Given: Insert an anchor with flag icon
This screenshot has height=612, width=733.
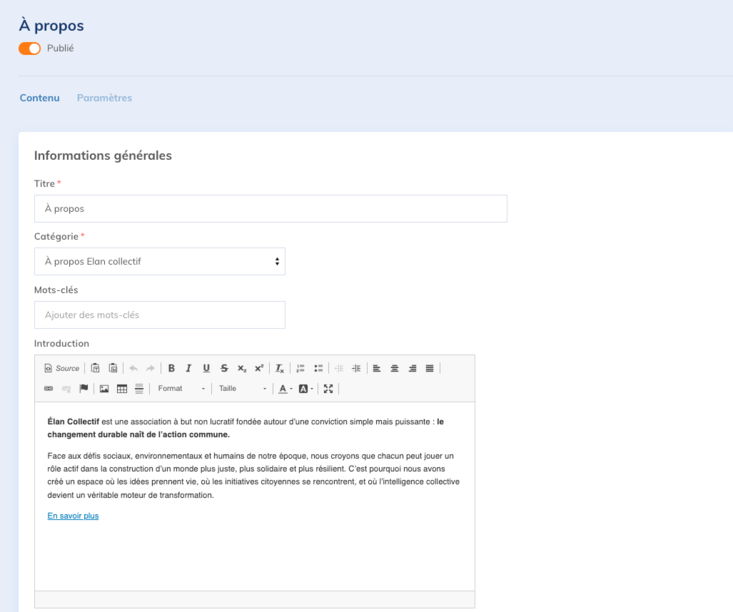Looking at the screenshot, I should [84, 389].
